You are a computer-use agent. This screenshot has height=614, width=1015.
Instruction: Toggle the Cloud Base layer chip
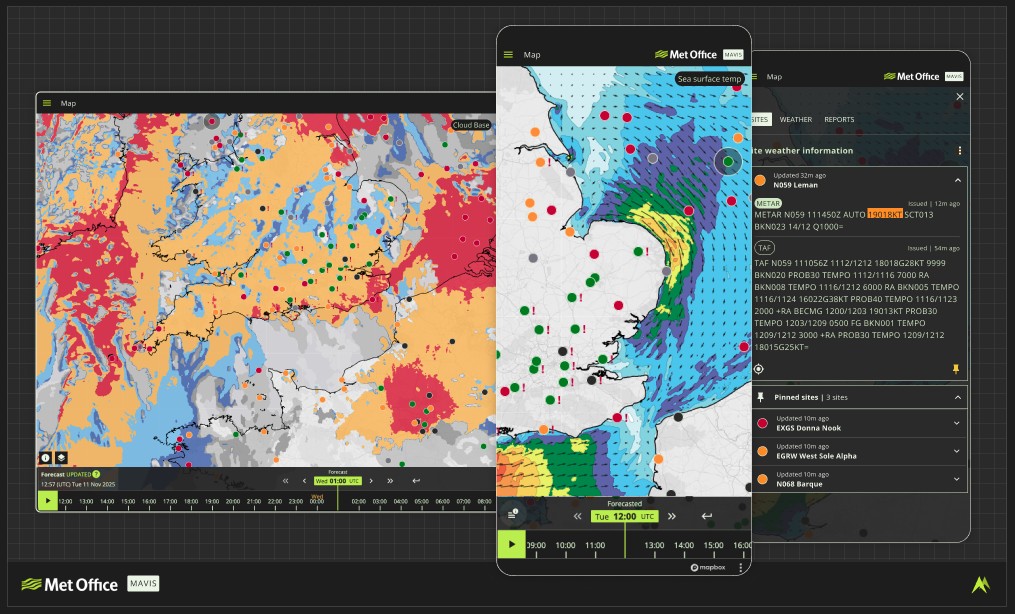click(471, 125)
